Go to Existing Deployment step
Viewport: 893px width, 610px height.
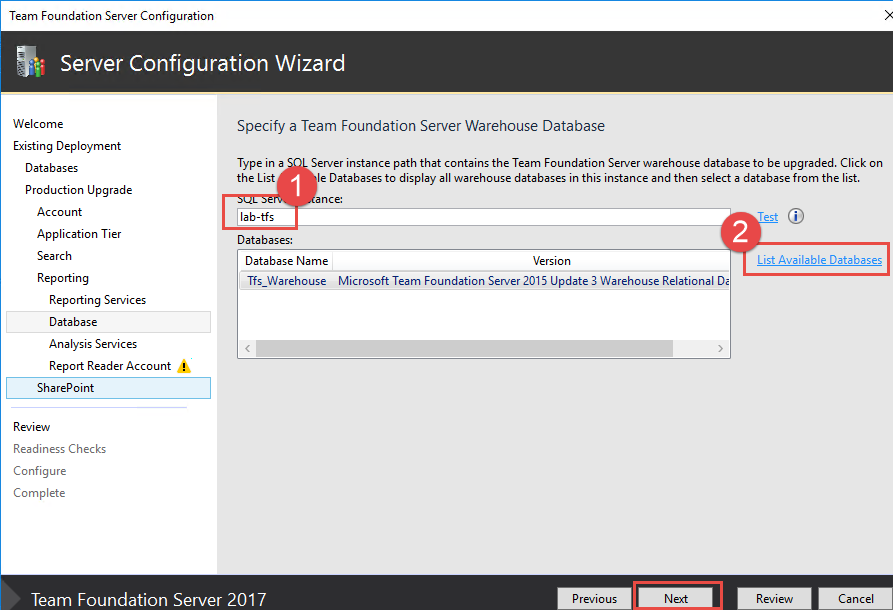67,146
